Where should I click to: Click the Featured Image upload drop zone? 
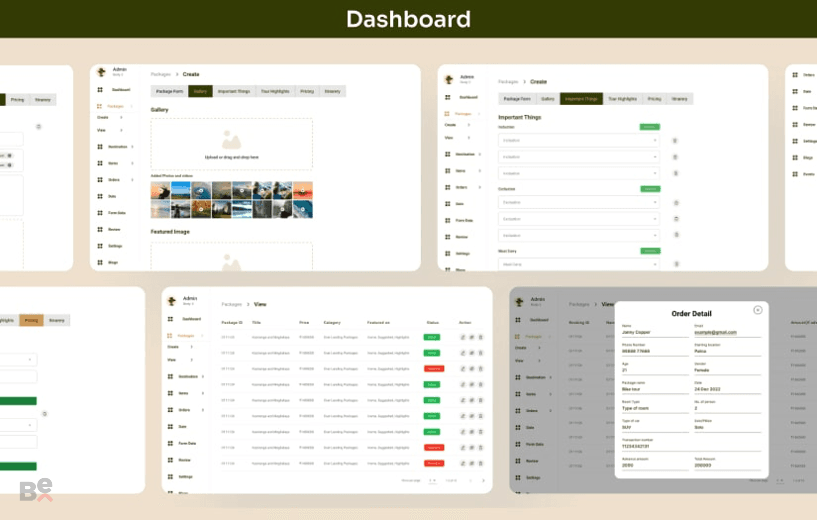pyautogui.click(x=232, y=256)
